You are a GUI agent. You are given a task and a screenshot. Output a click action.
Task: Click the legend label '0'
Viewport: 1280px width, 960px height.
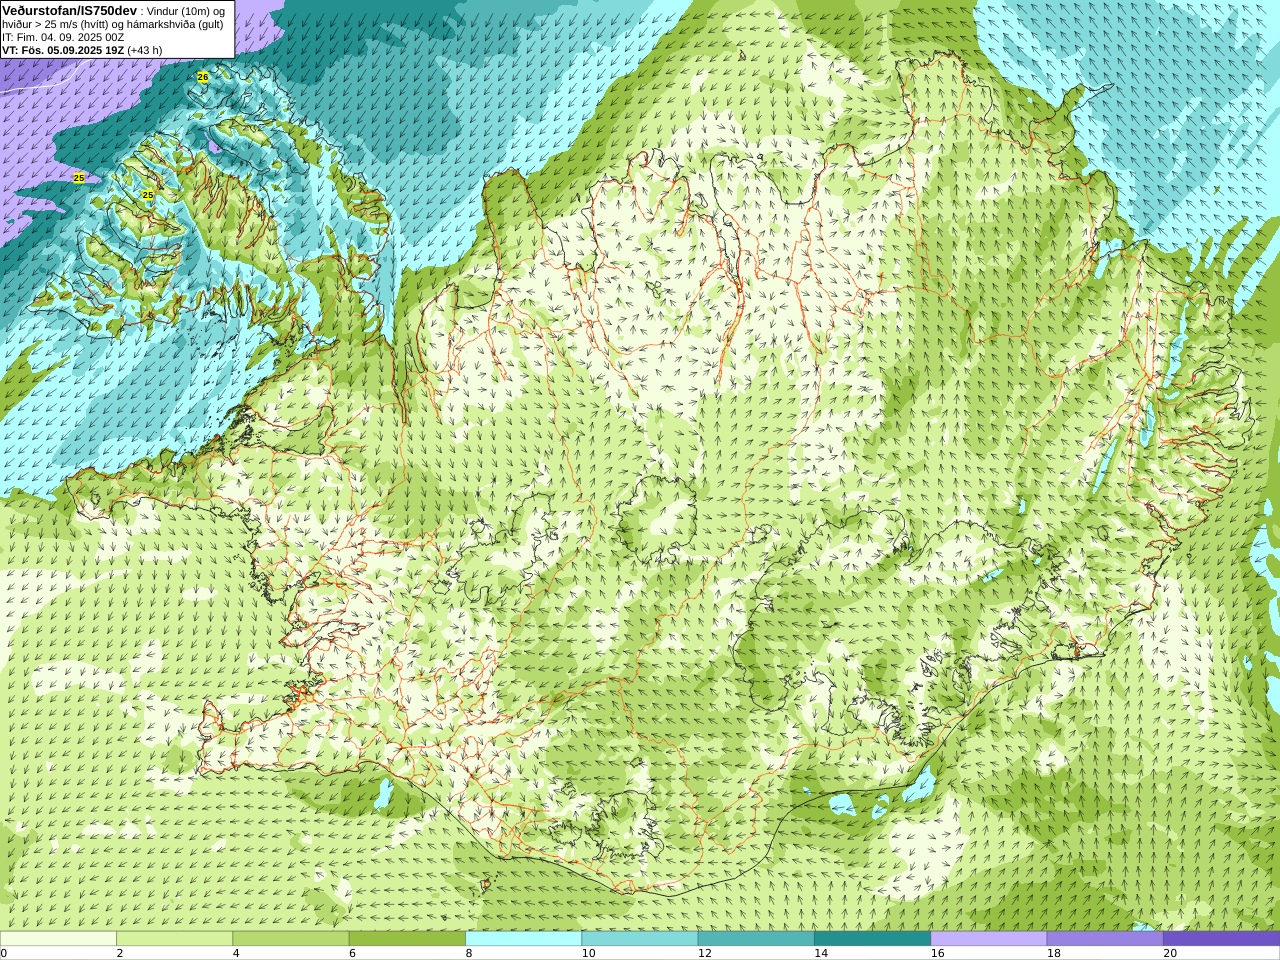(x=4, y=953)
